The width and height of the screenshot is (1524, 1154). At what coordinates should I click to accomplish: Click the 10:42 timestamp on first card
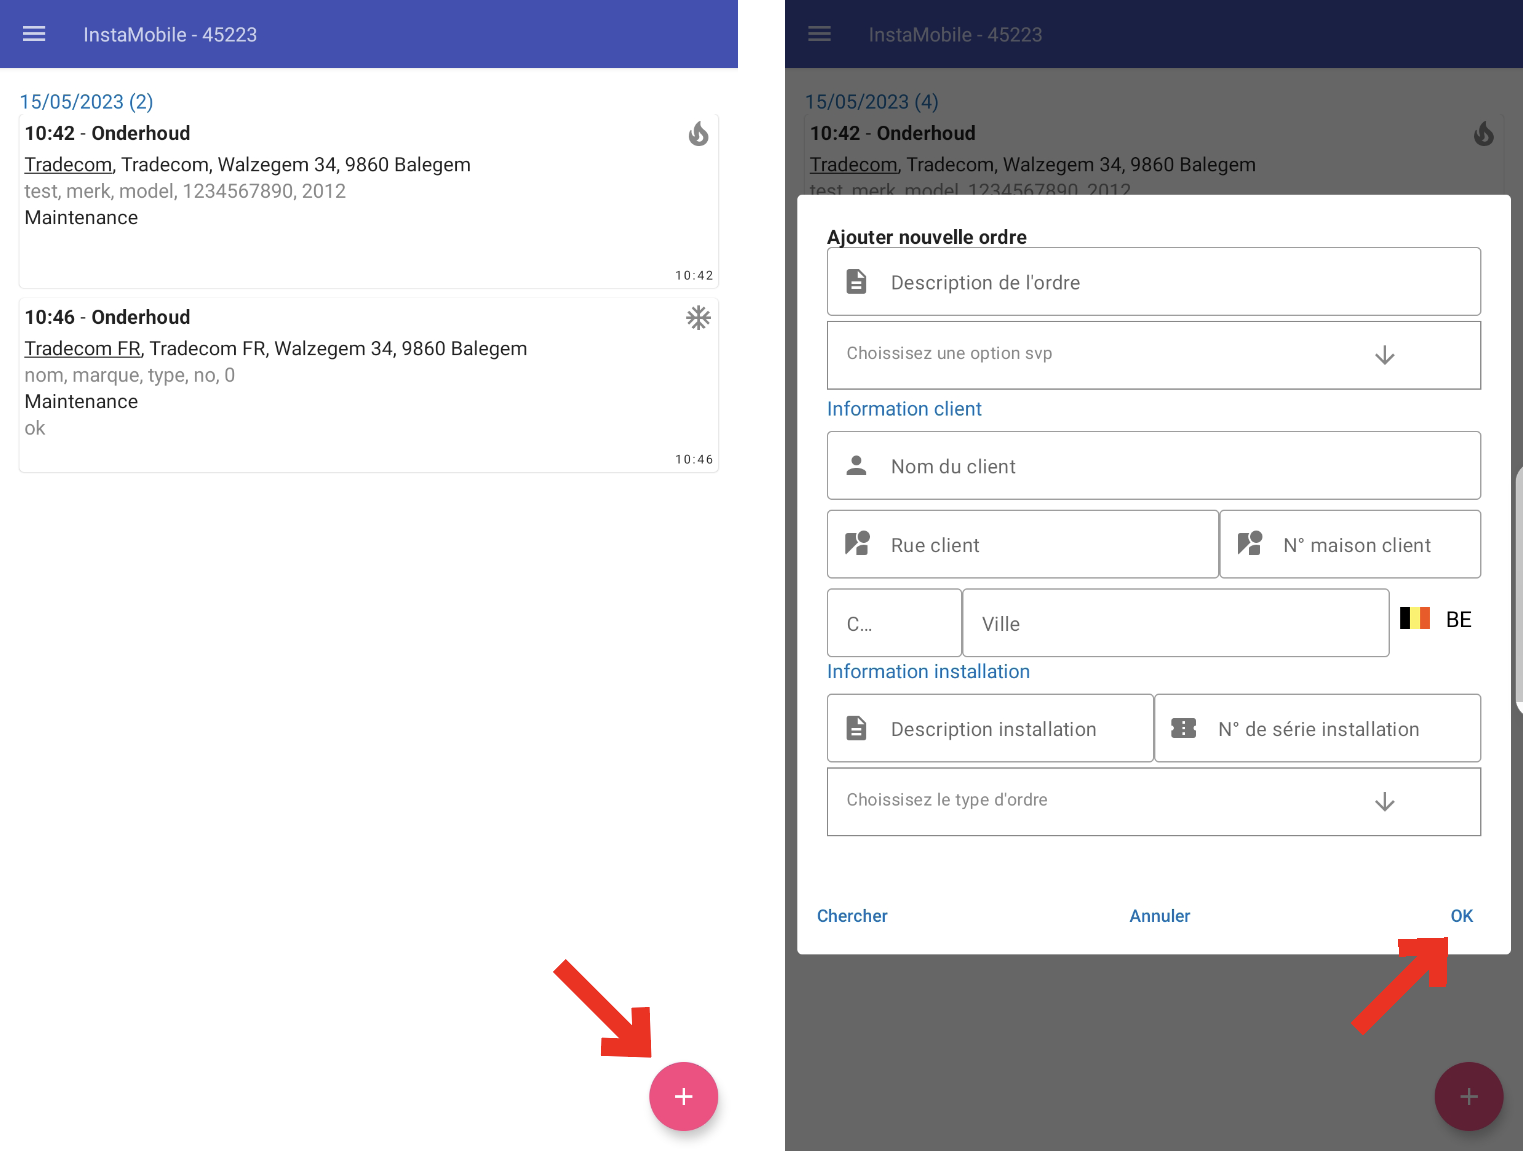tap(694, 275)
